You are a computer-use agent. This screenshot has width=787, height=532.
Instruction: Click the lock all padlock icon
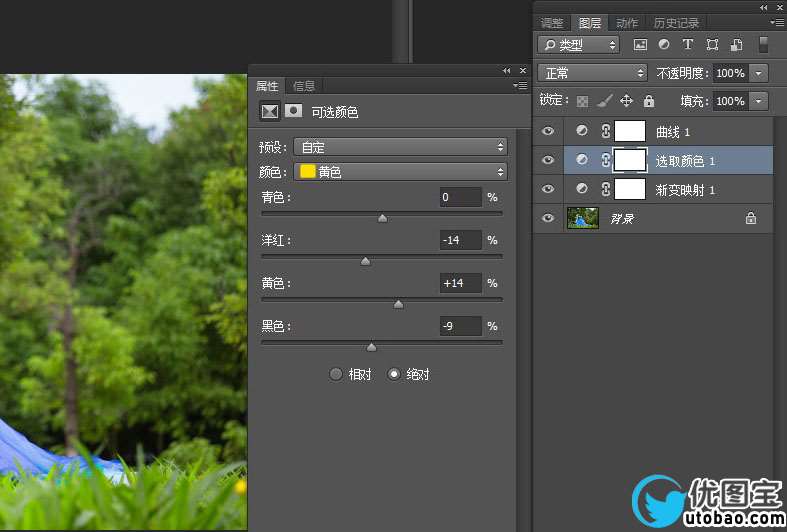click(649, 101)
